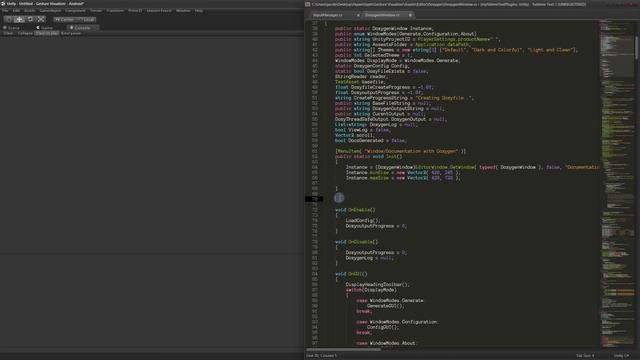Toggle Error pause in Unity Console
The height and width of the screenshot is (360, 640).
pos(71,33)
